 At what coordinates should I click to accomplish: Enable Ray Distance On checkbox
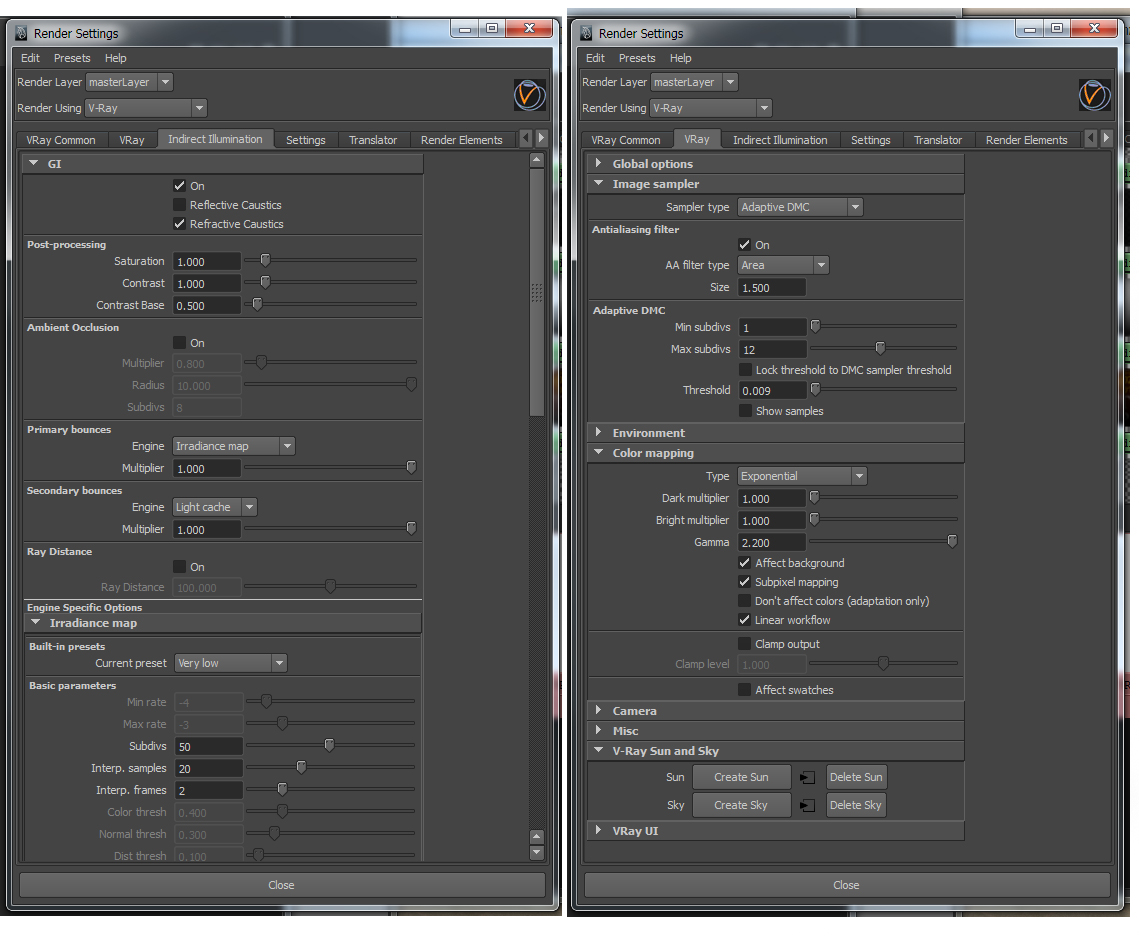click(x=179, y=566)
